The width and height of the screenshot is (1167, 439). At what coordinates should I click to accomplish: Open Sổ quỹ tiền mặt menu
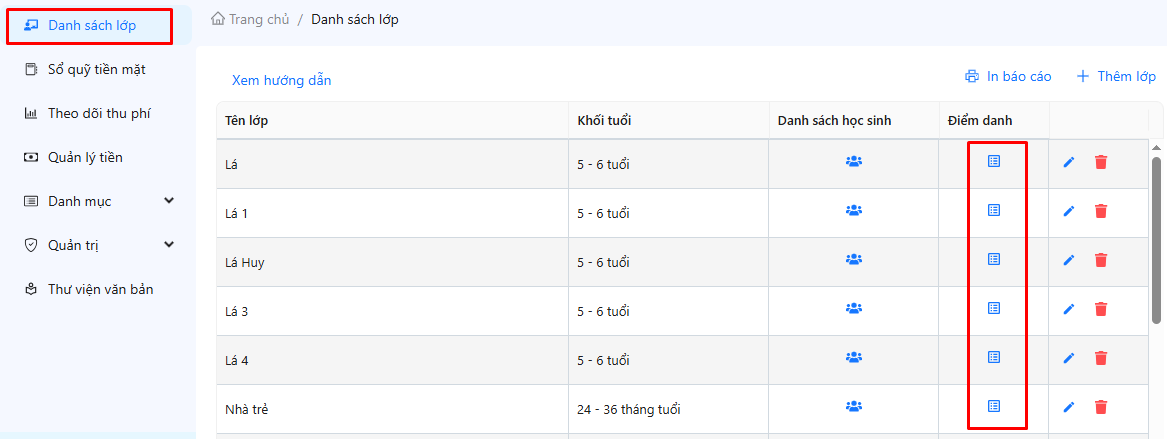(x=96, y=69)
